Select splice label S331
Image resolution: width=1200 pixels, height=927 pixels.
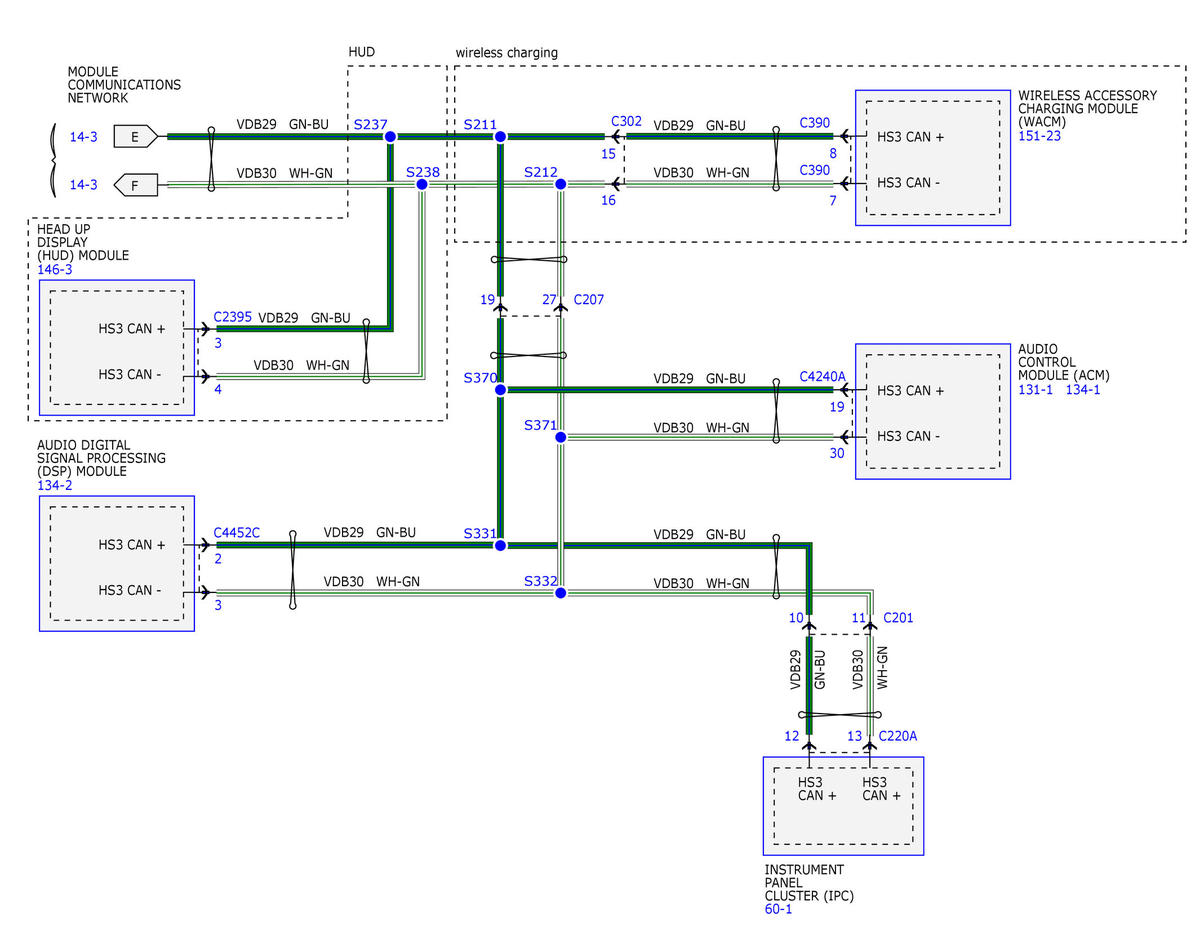click(x=480, y=534)
